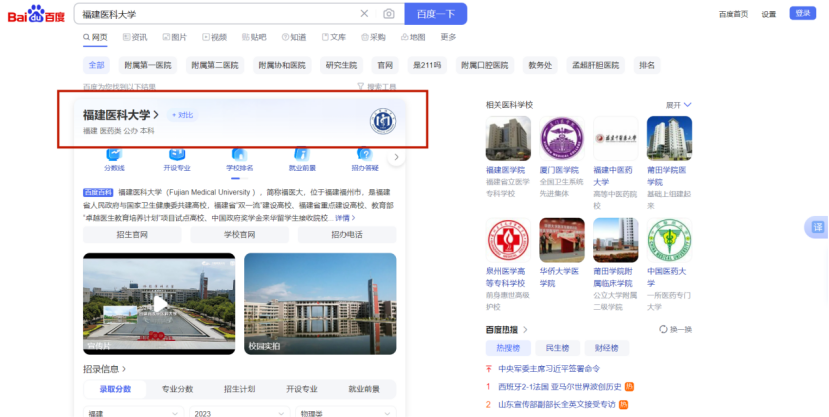This screenshot has width=829, height=417.
Task: Click the 招办电话 button
Action: (347, 235)
